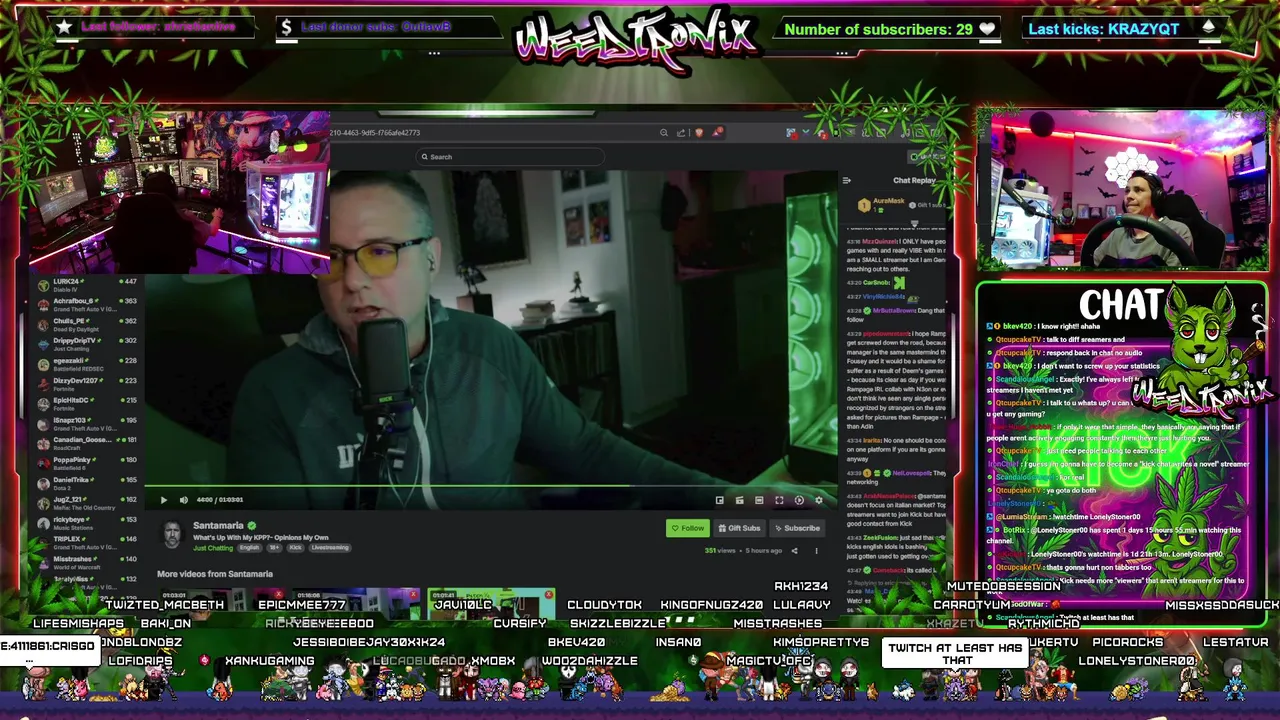Open rickybeye channel in sidebar
The image size is (1280, 720).
pos(86,523)
